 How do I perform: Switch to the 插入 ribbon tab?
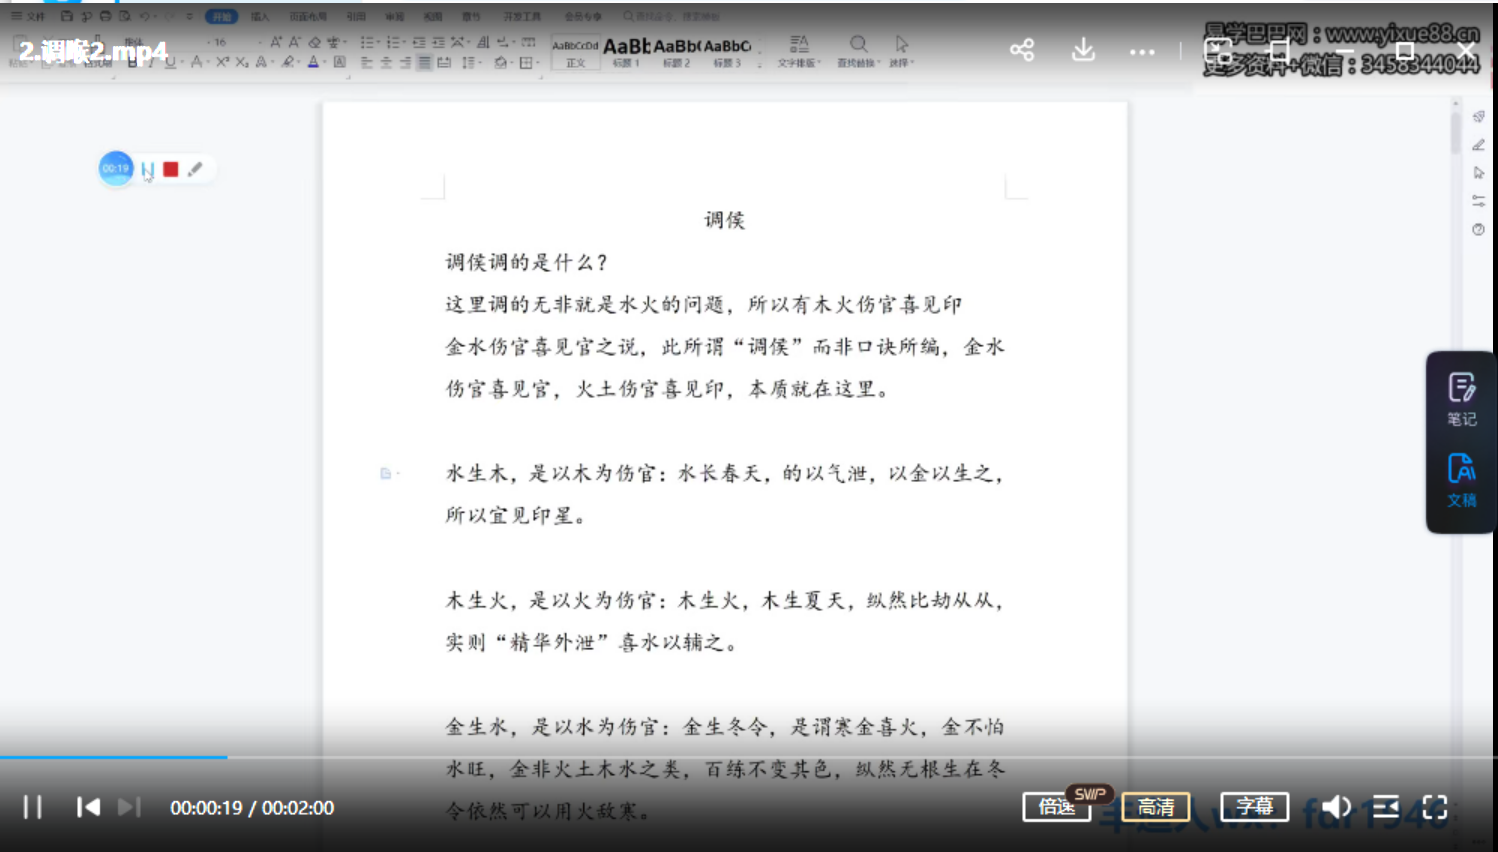258,16
